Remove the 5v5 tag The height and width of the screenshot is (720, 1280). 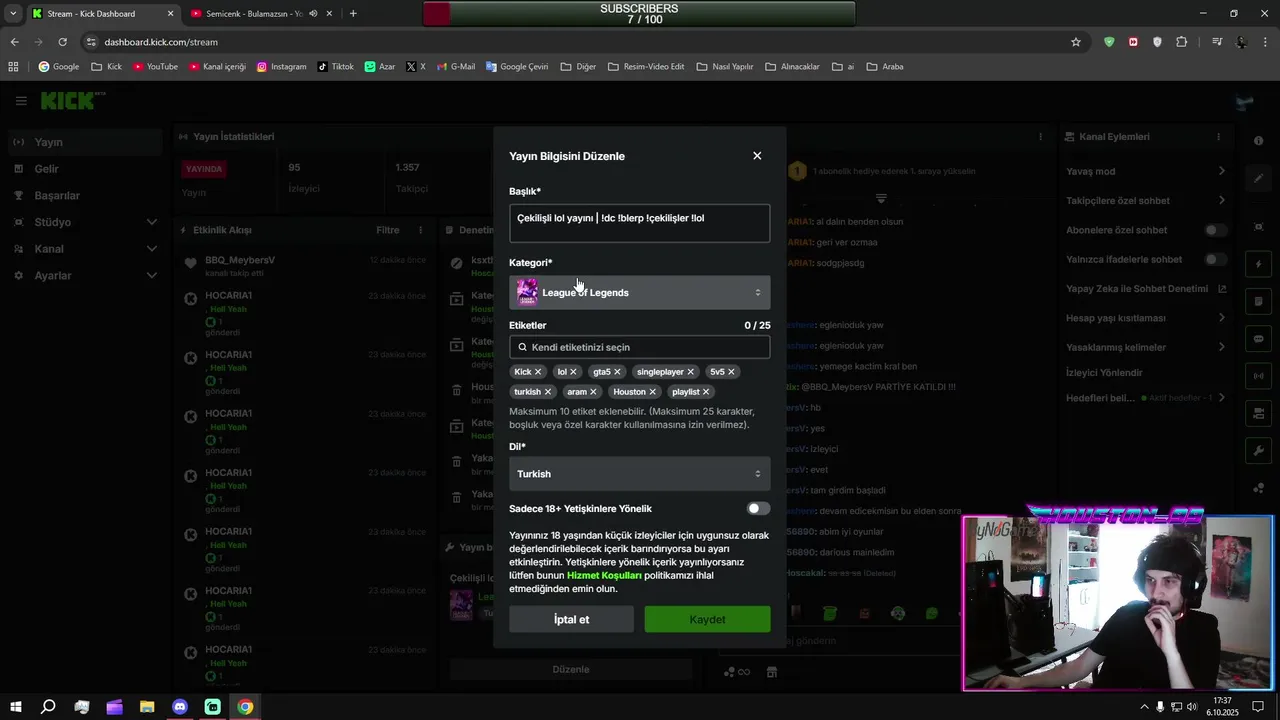[731, 372]
